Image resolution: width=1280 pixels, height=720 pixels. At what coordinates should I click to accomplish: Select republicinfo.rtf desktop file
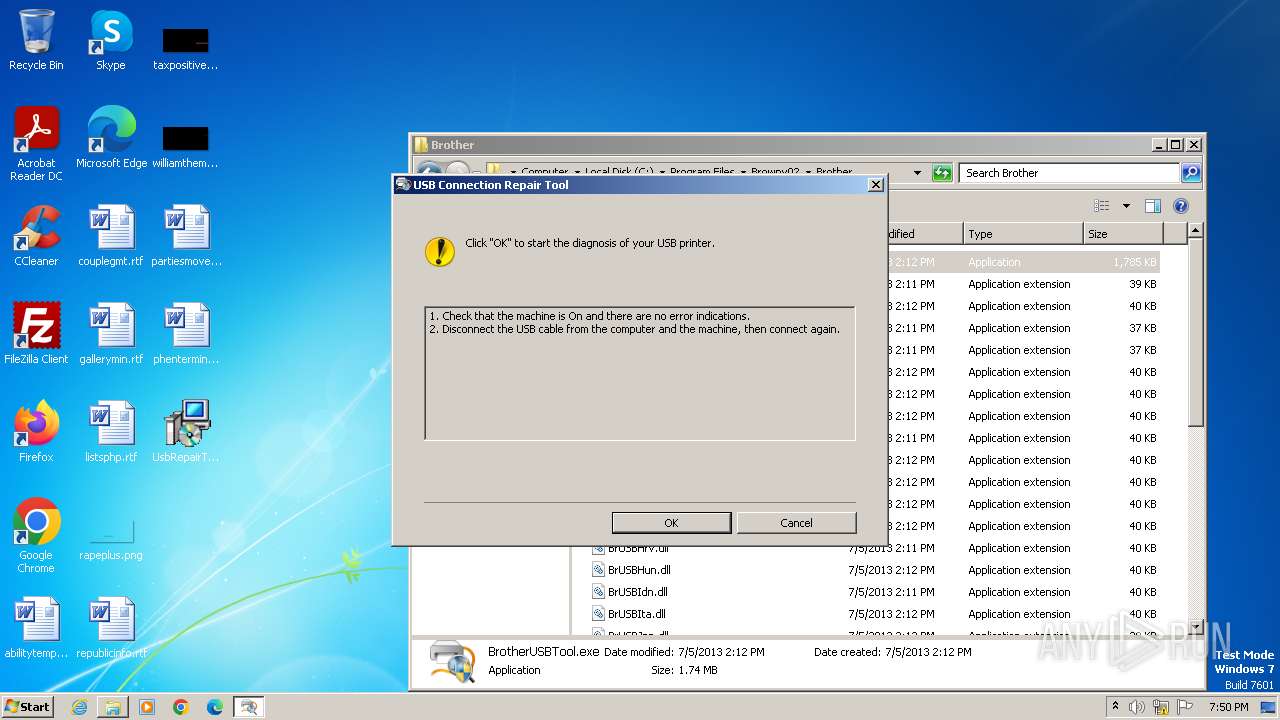(x=110, y=628)
